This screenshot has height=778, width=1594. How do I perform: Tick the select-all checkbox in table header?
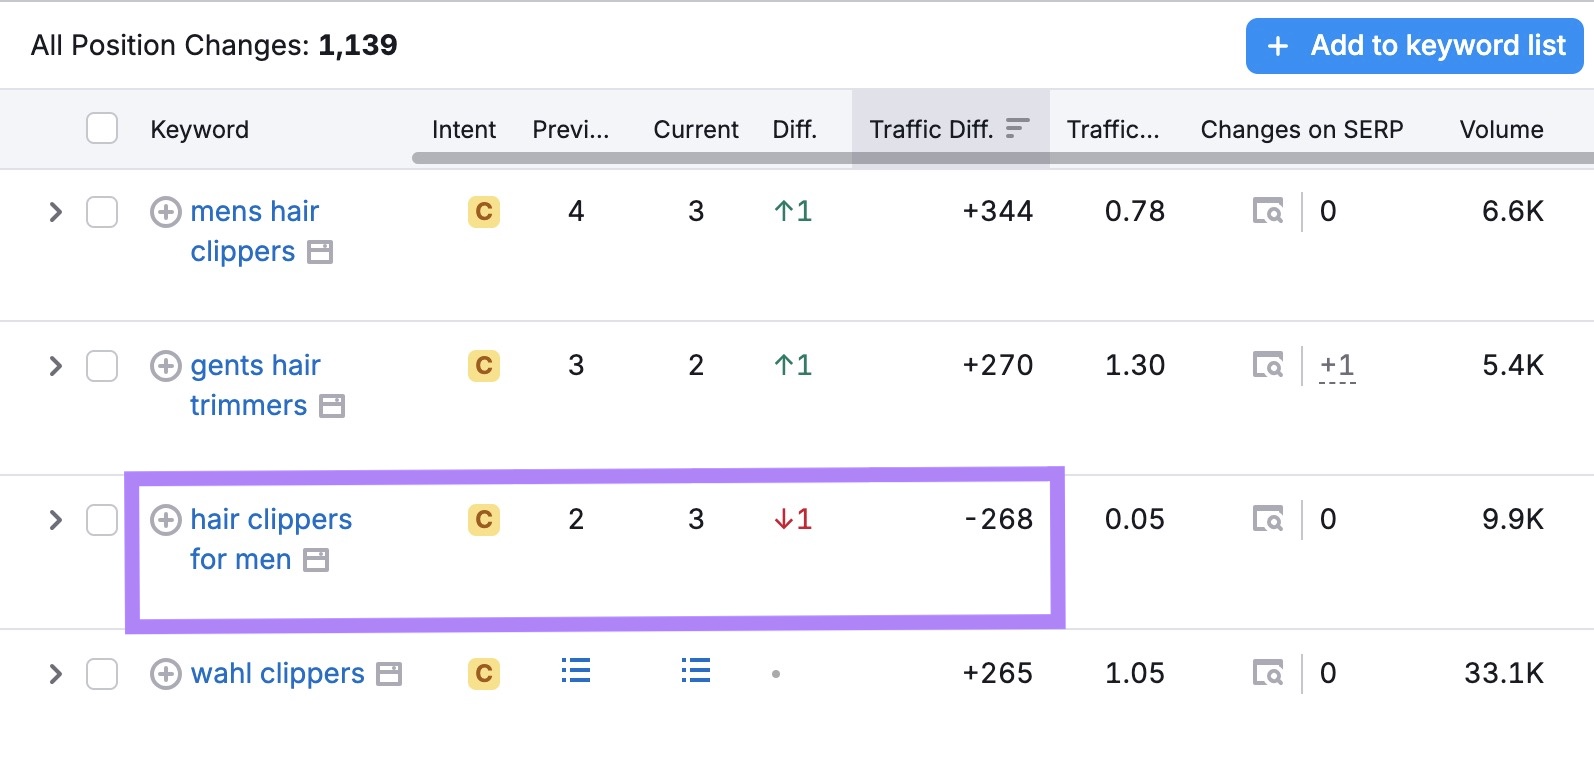[x=102, y=129]
